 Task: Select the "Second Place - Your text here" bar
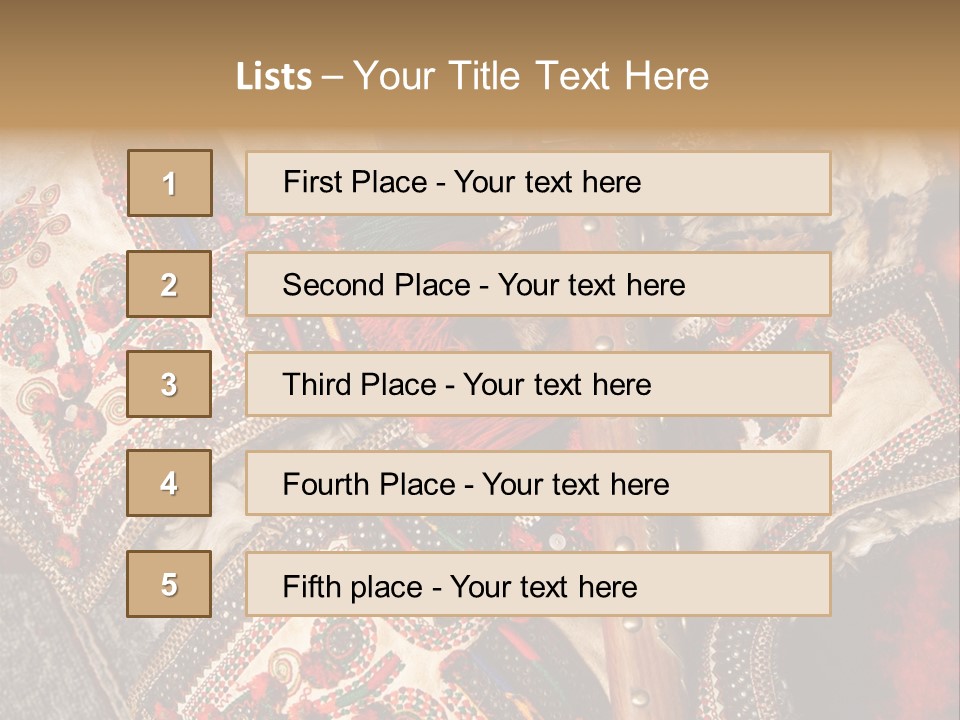pos(538,284)
